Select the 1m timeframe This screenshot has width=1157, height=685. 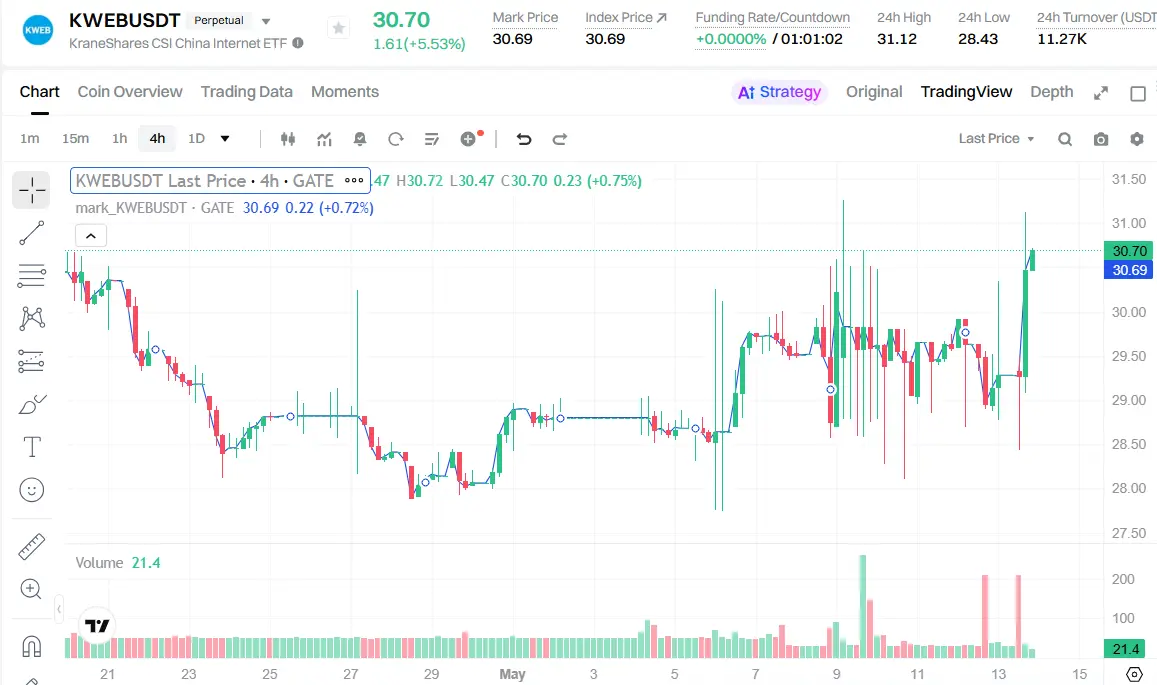click(x=30, y=139)
